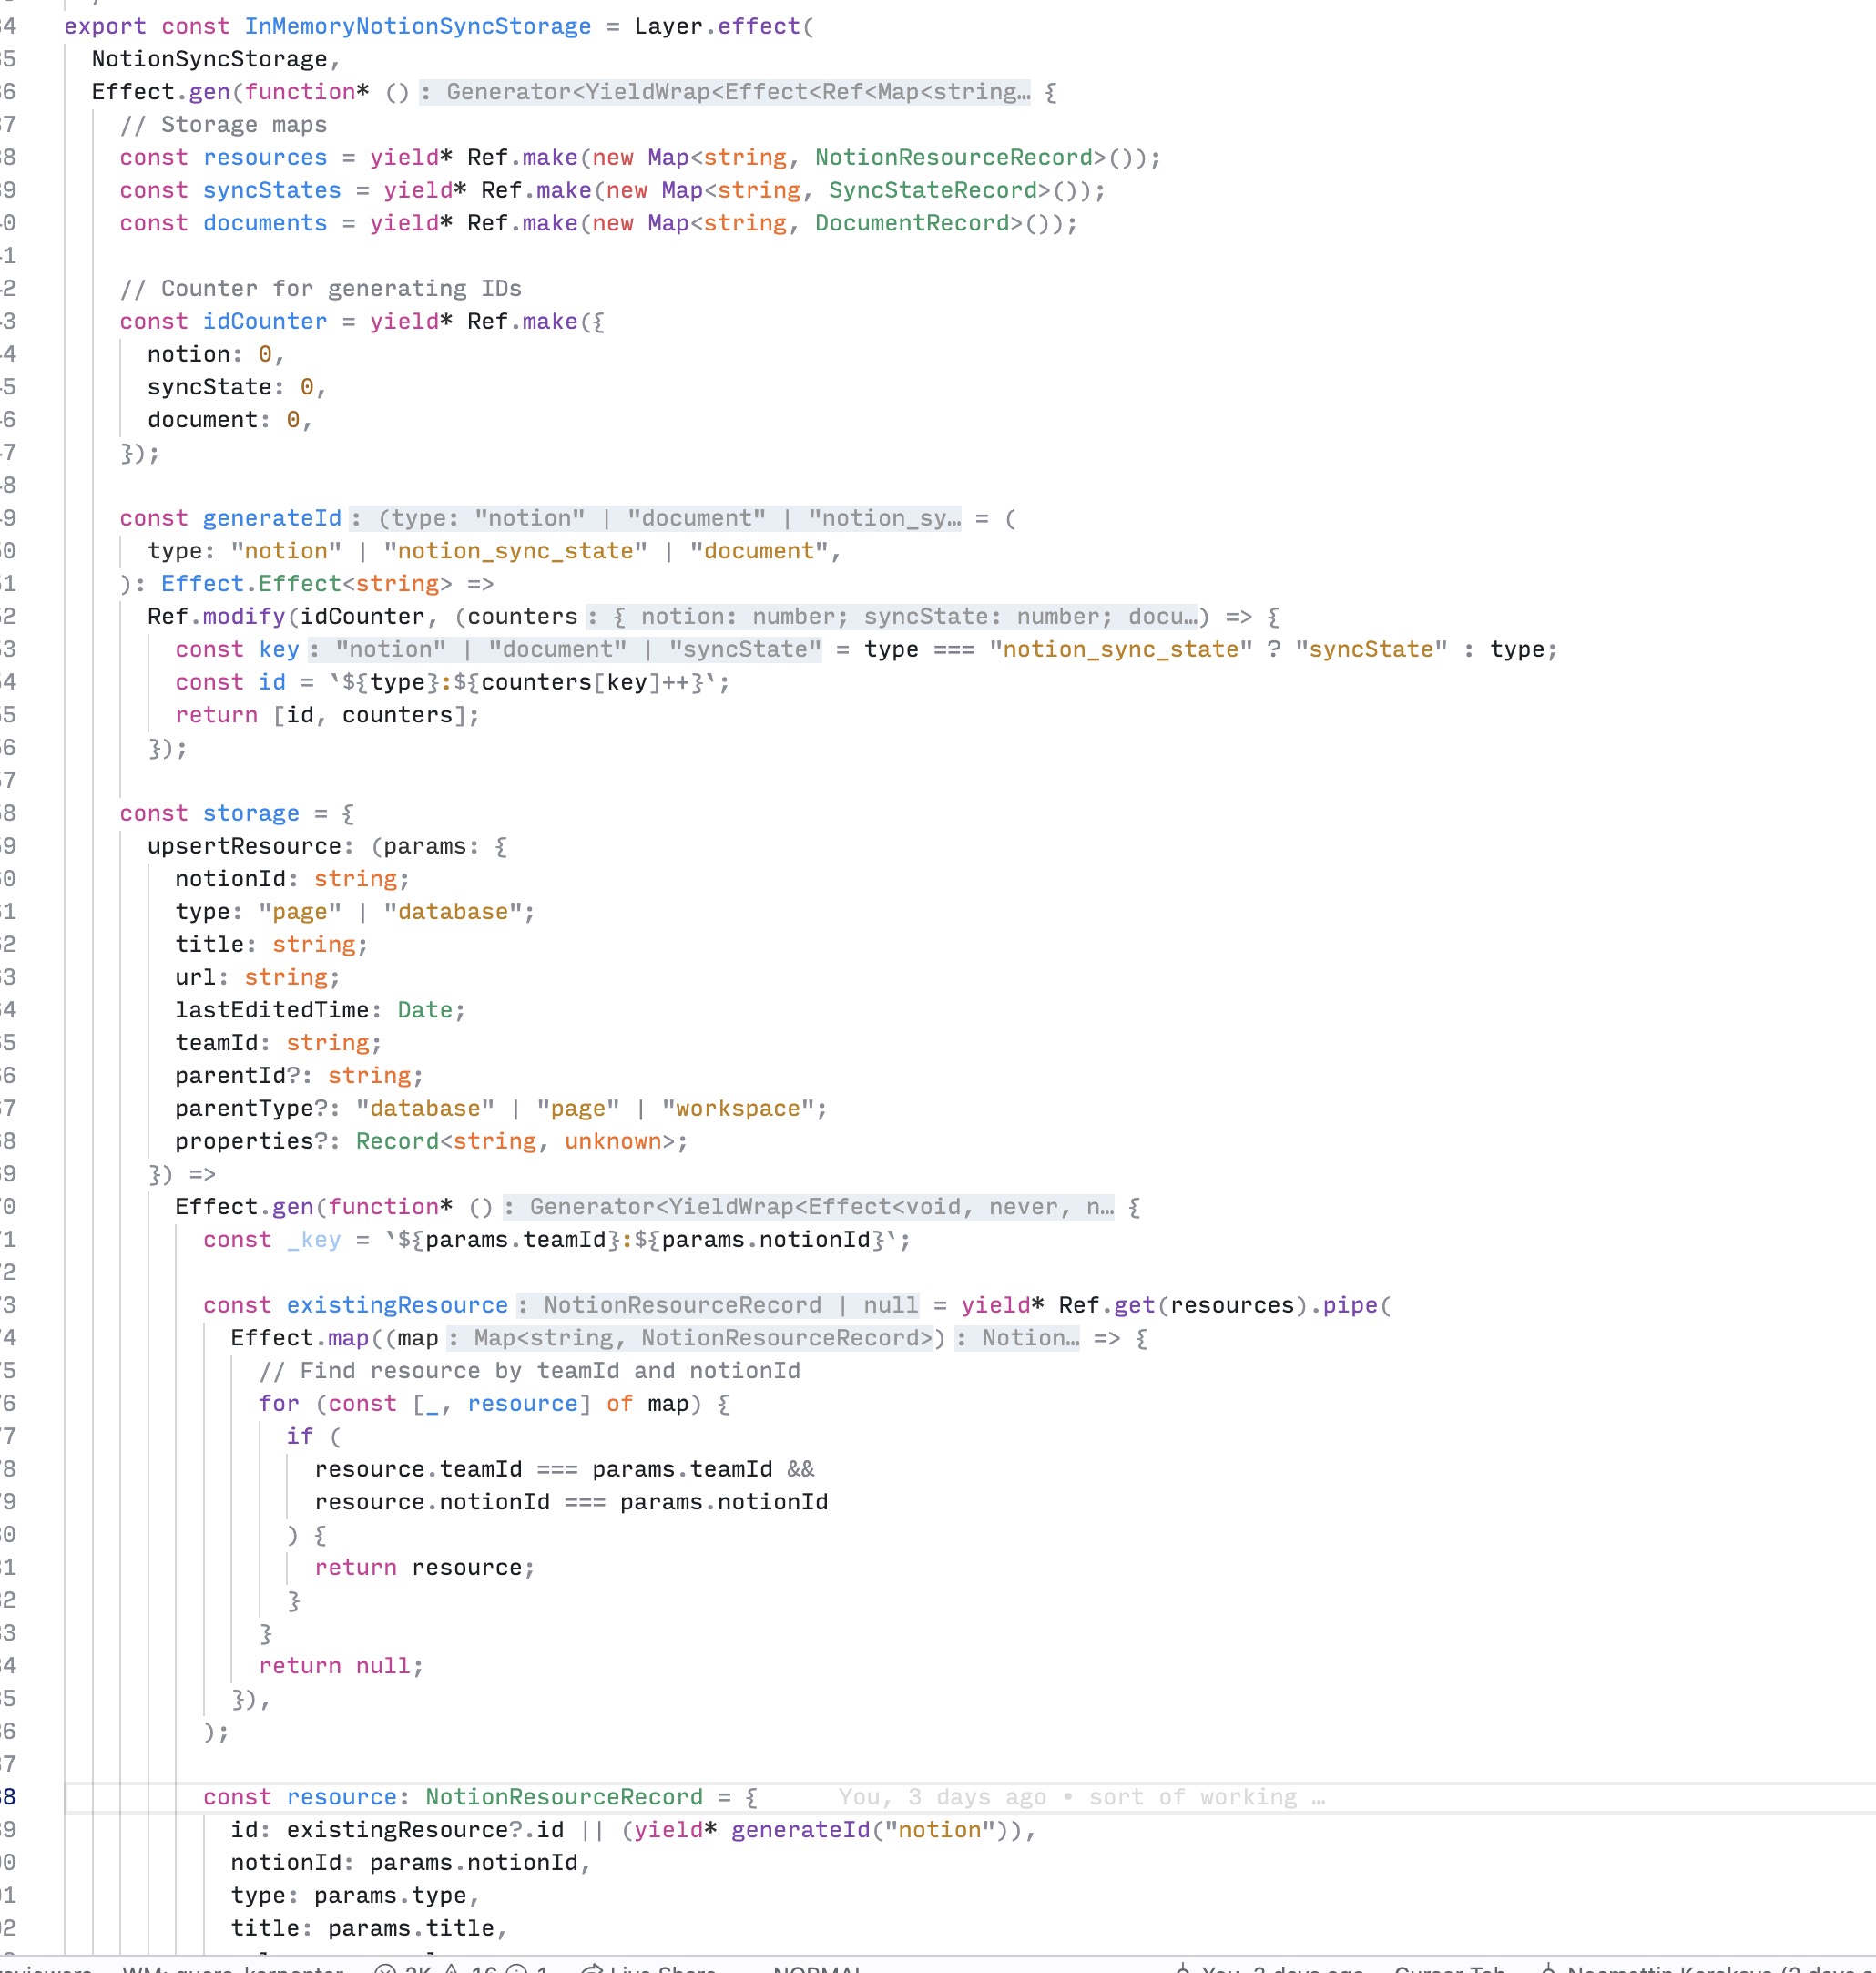Click the Cursor Tab status bar item
This screenshot has width=1876, height=1973.
coord(1448,1967)
